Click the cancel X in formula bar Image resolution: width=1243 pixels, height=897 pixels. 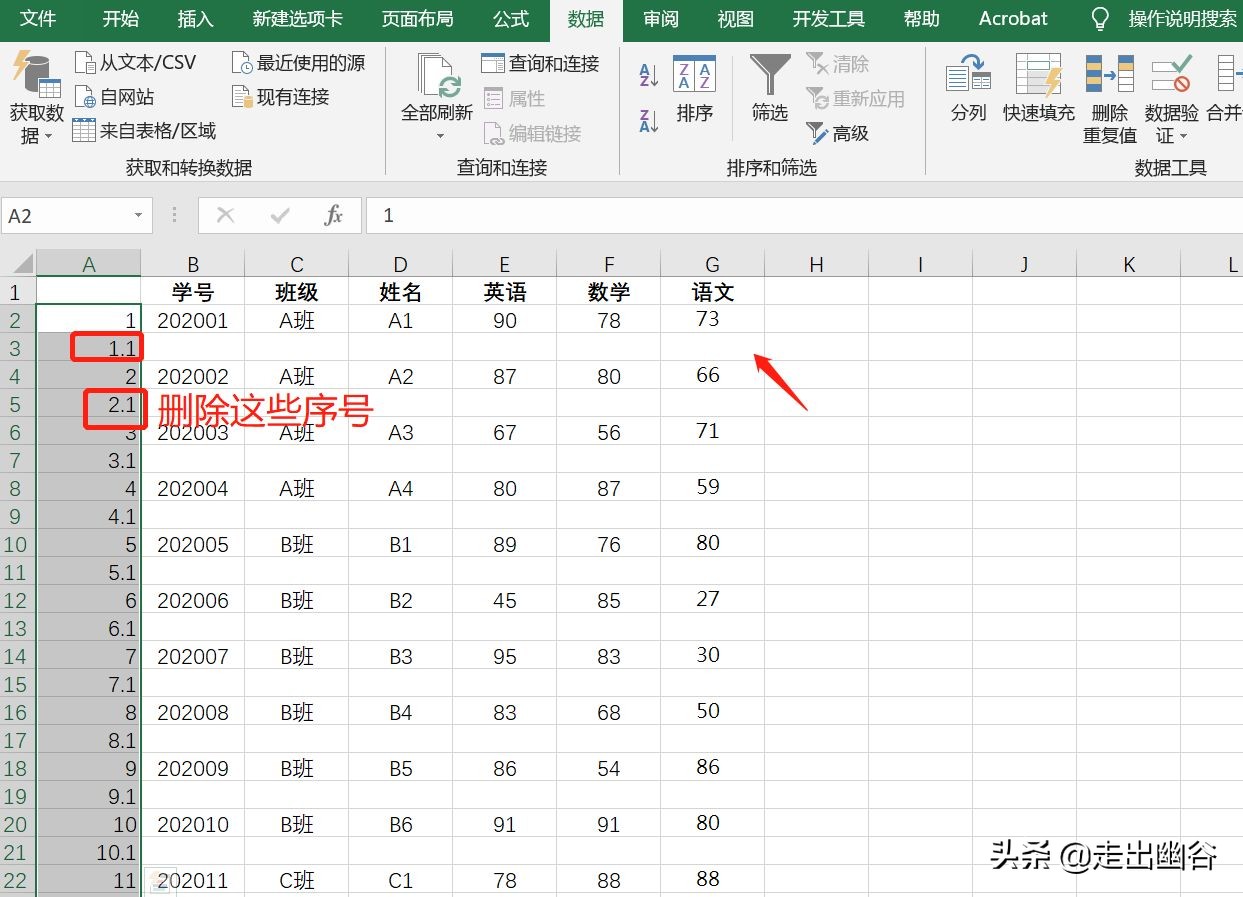(x=226, y=215)
